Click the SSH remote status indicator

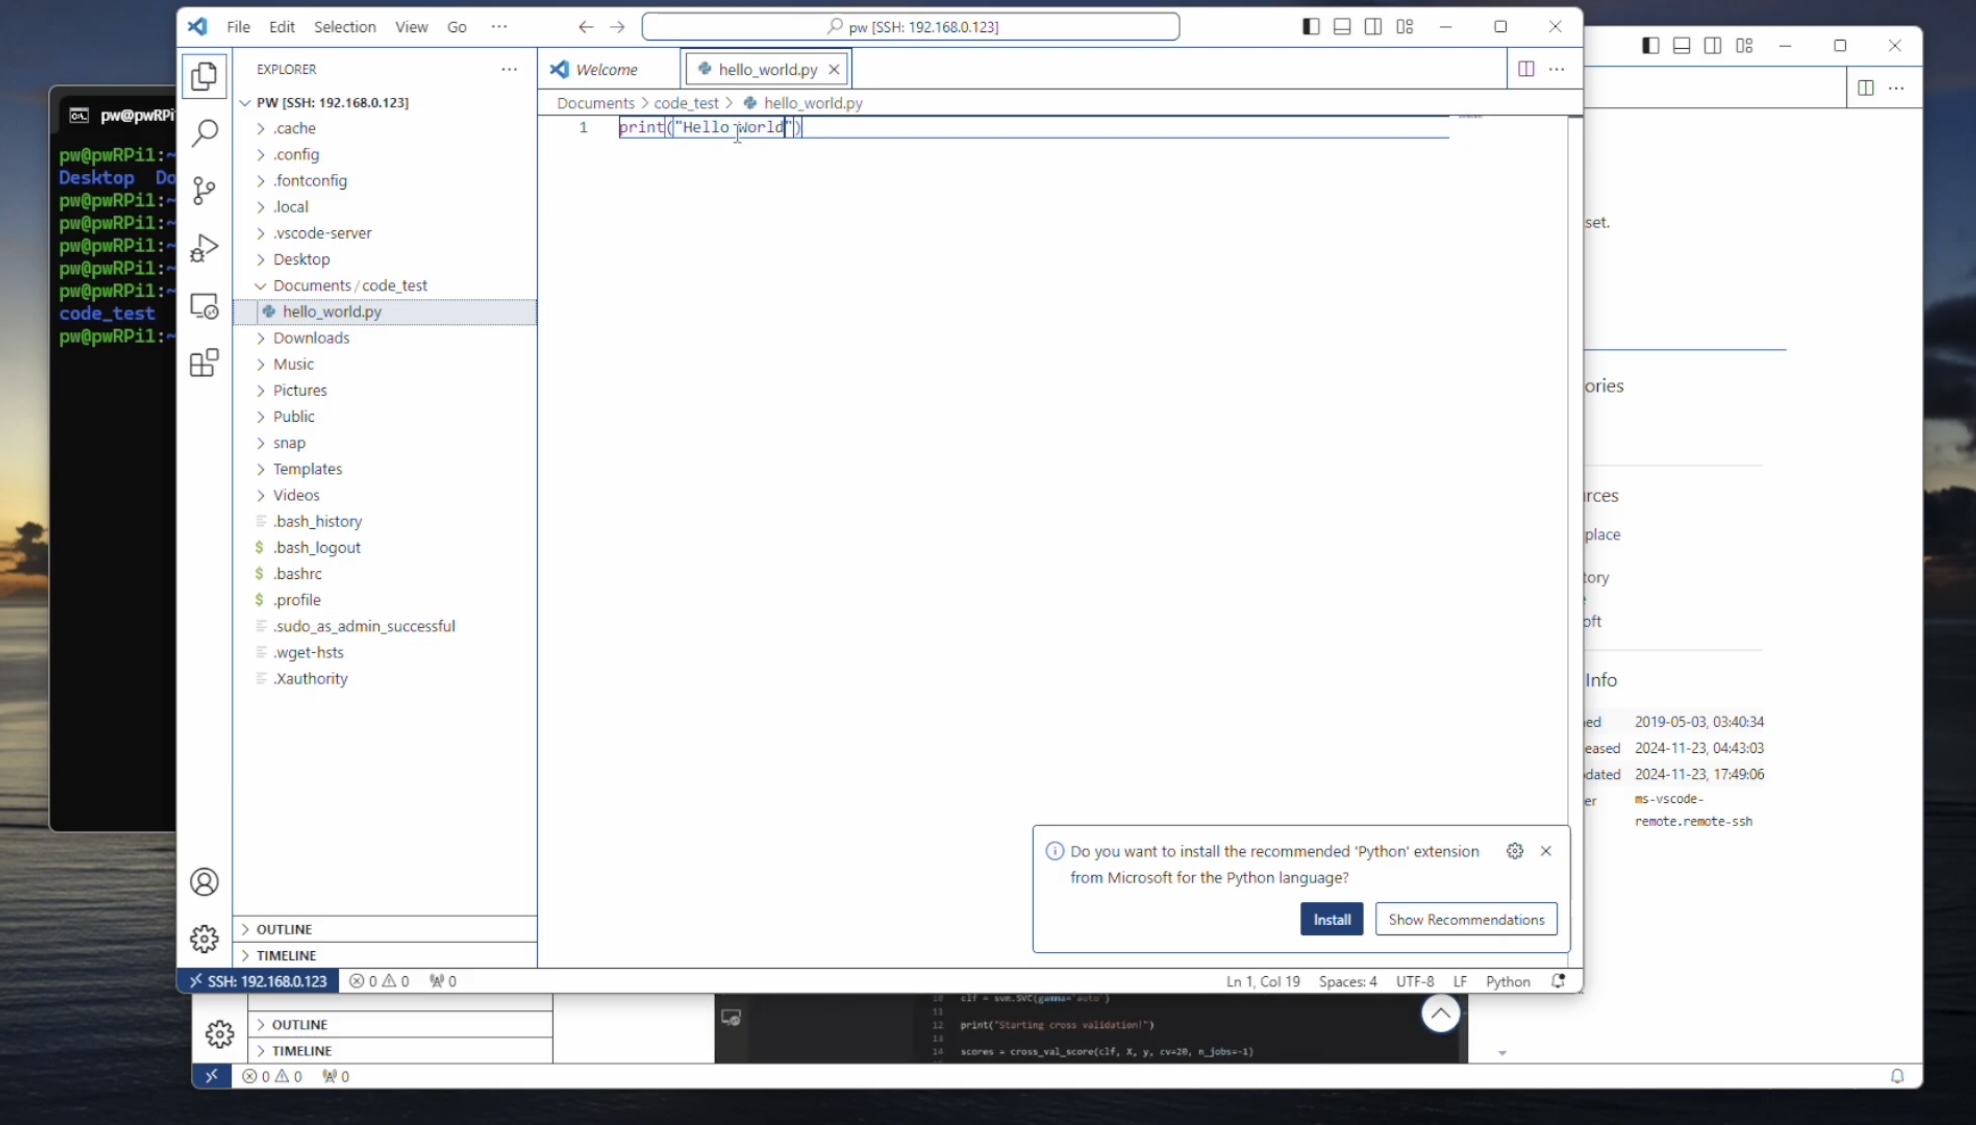(259, 981)
